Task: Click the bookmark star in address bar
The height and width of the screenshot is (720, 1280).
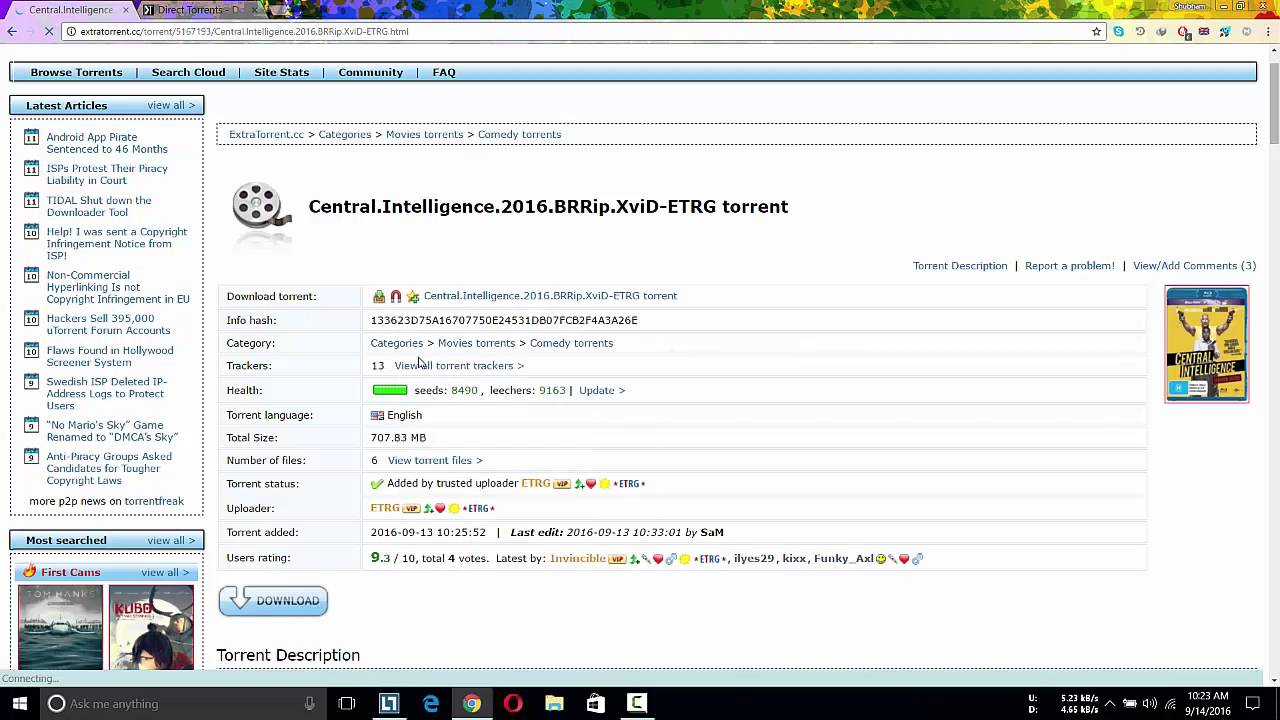Action: pos(1096,31)
